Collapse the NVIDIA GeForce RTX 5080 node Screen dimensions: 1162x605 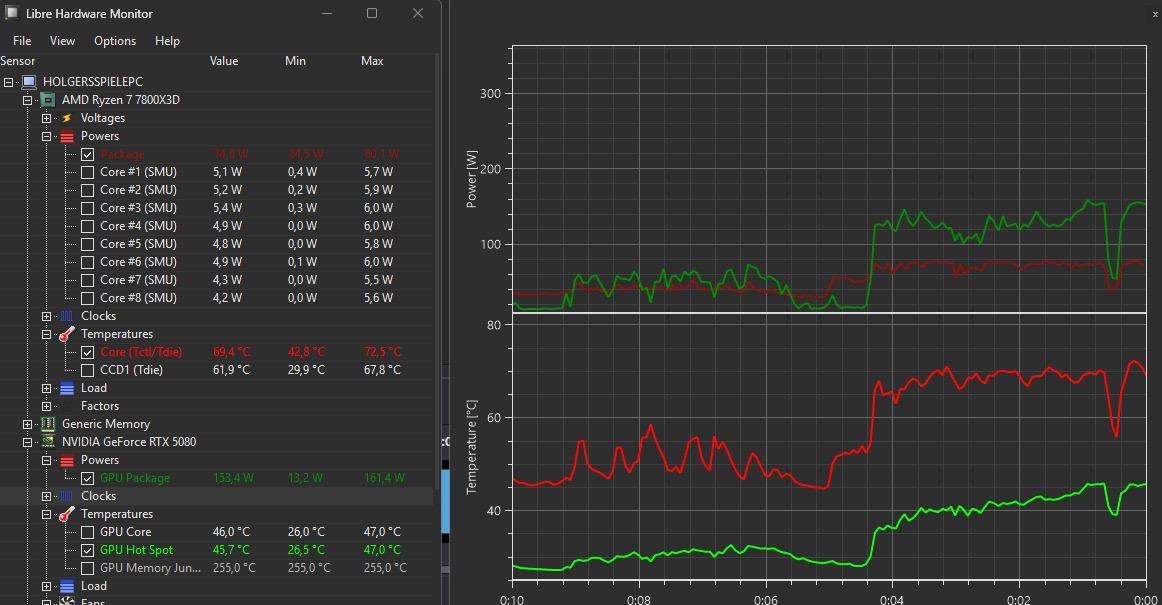click(x=27, y=443)
